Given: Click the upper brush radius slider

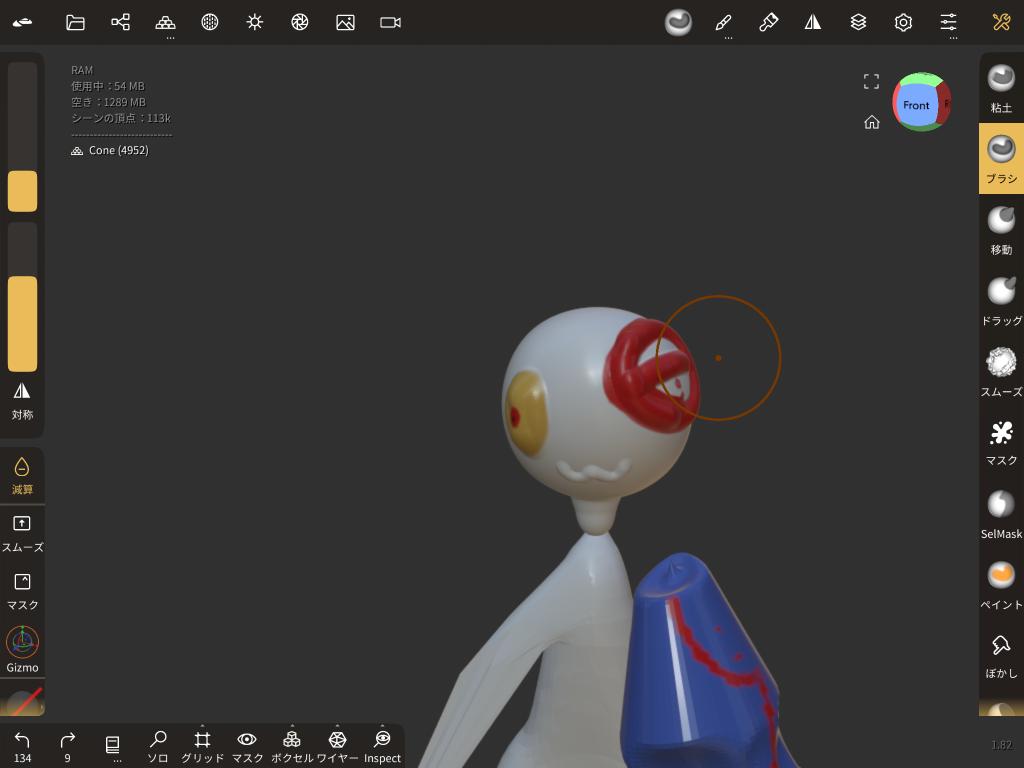Looking at the screenshot, I should pos(22,137).
